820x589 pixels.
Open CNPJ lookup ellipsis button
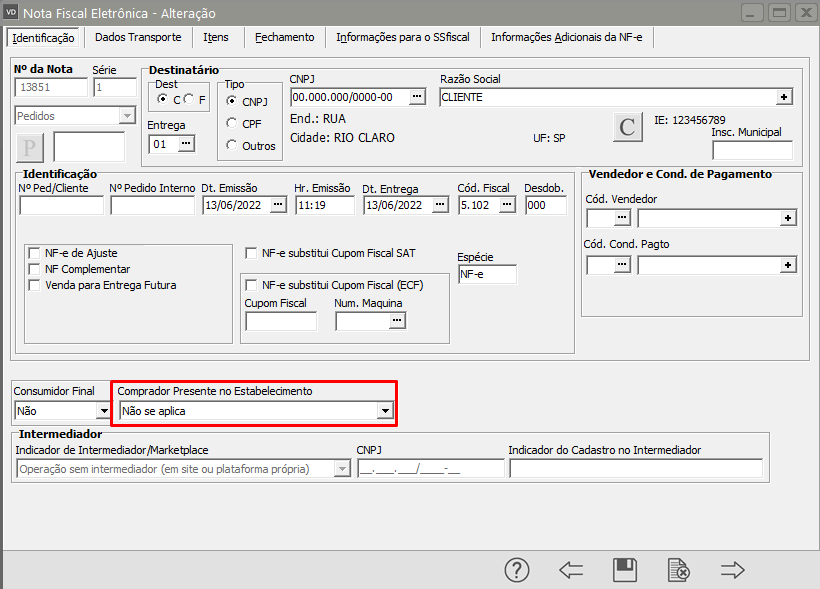[417, 97]
